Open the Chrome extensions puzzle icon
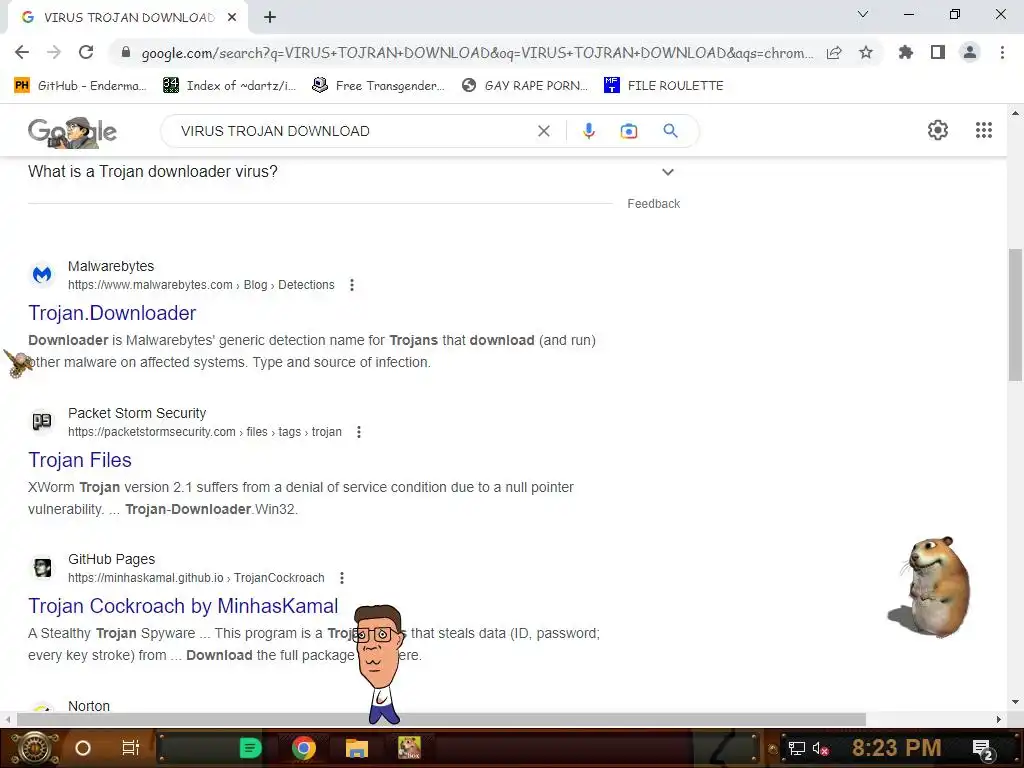The height and width of the screenshot is (768, 1024). (x=906, y=52)
